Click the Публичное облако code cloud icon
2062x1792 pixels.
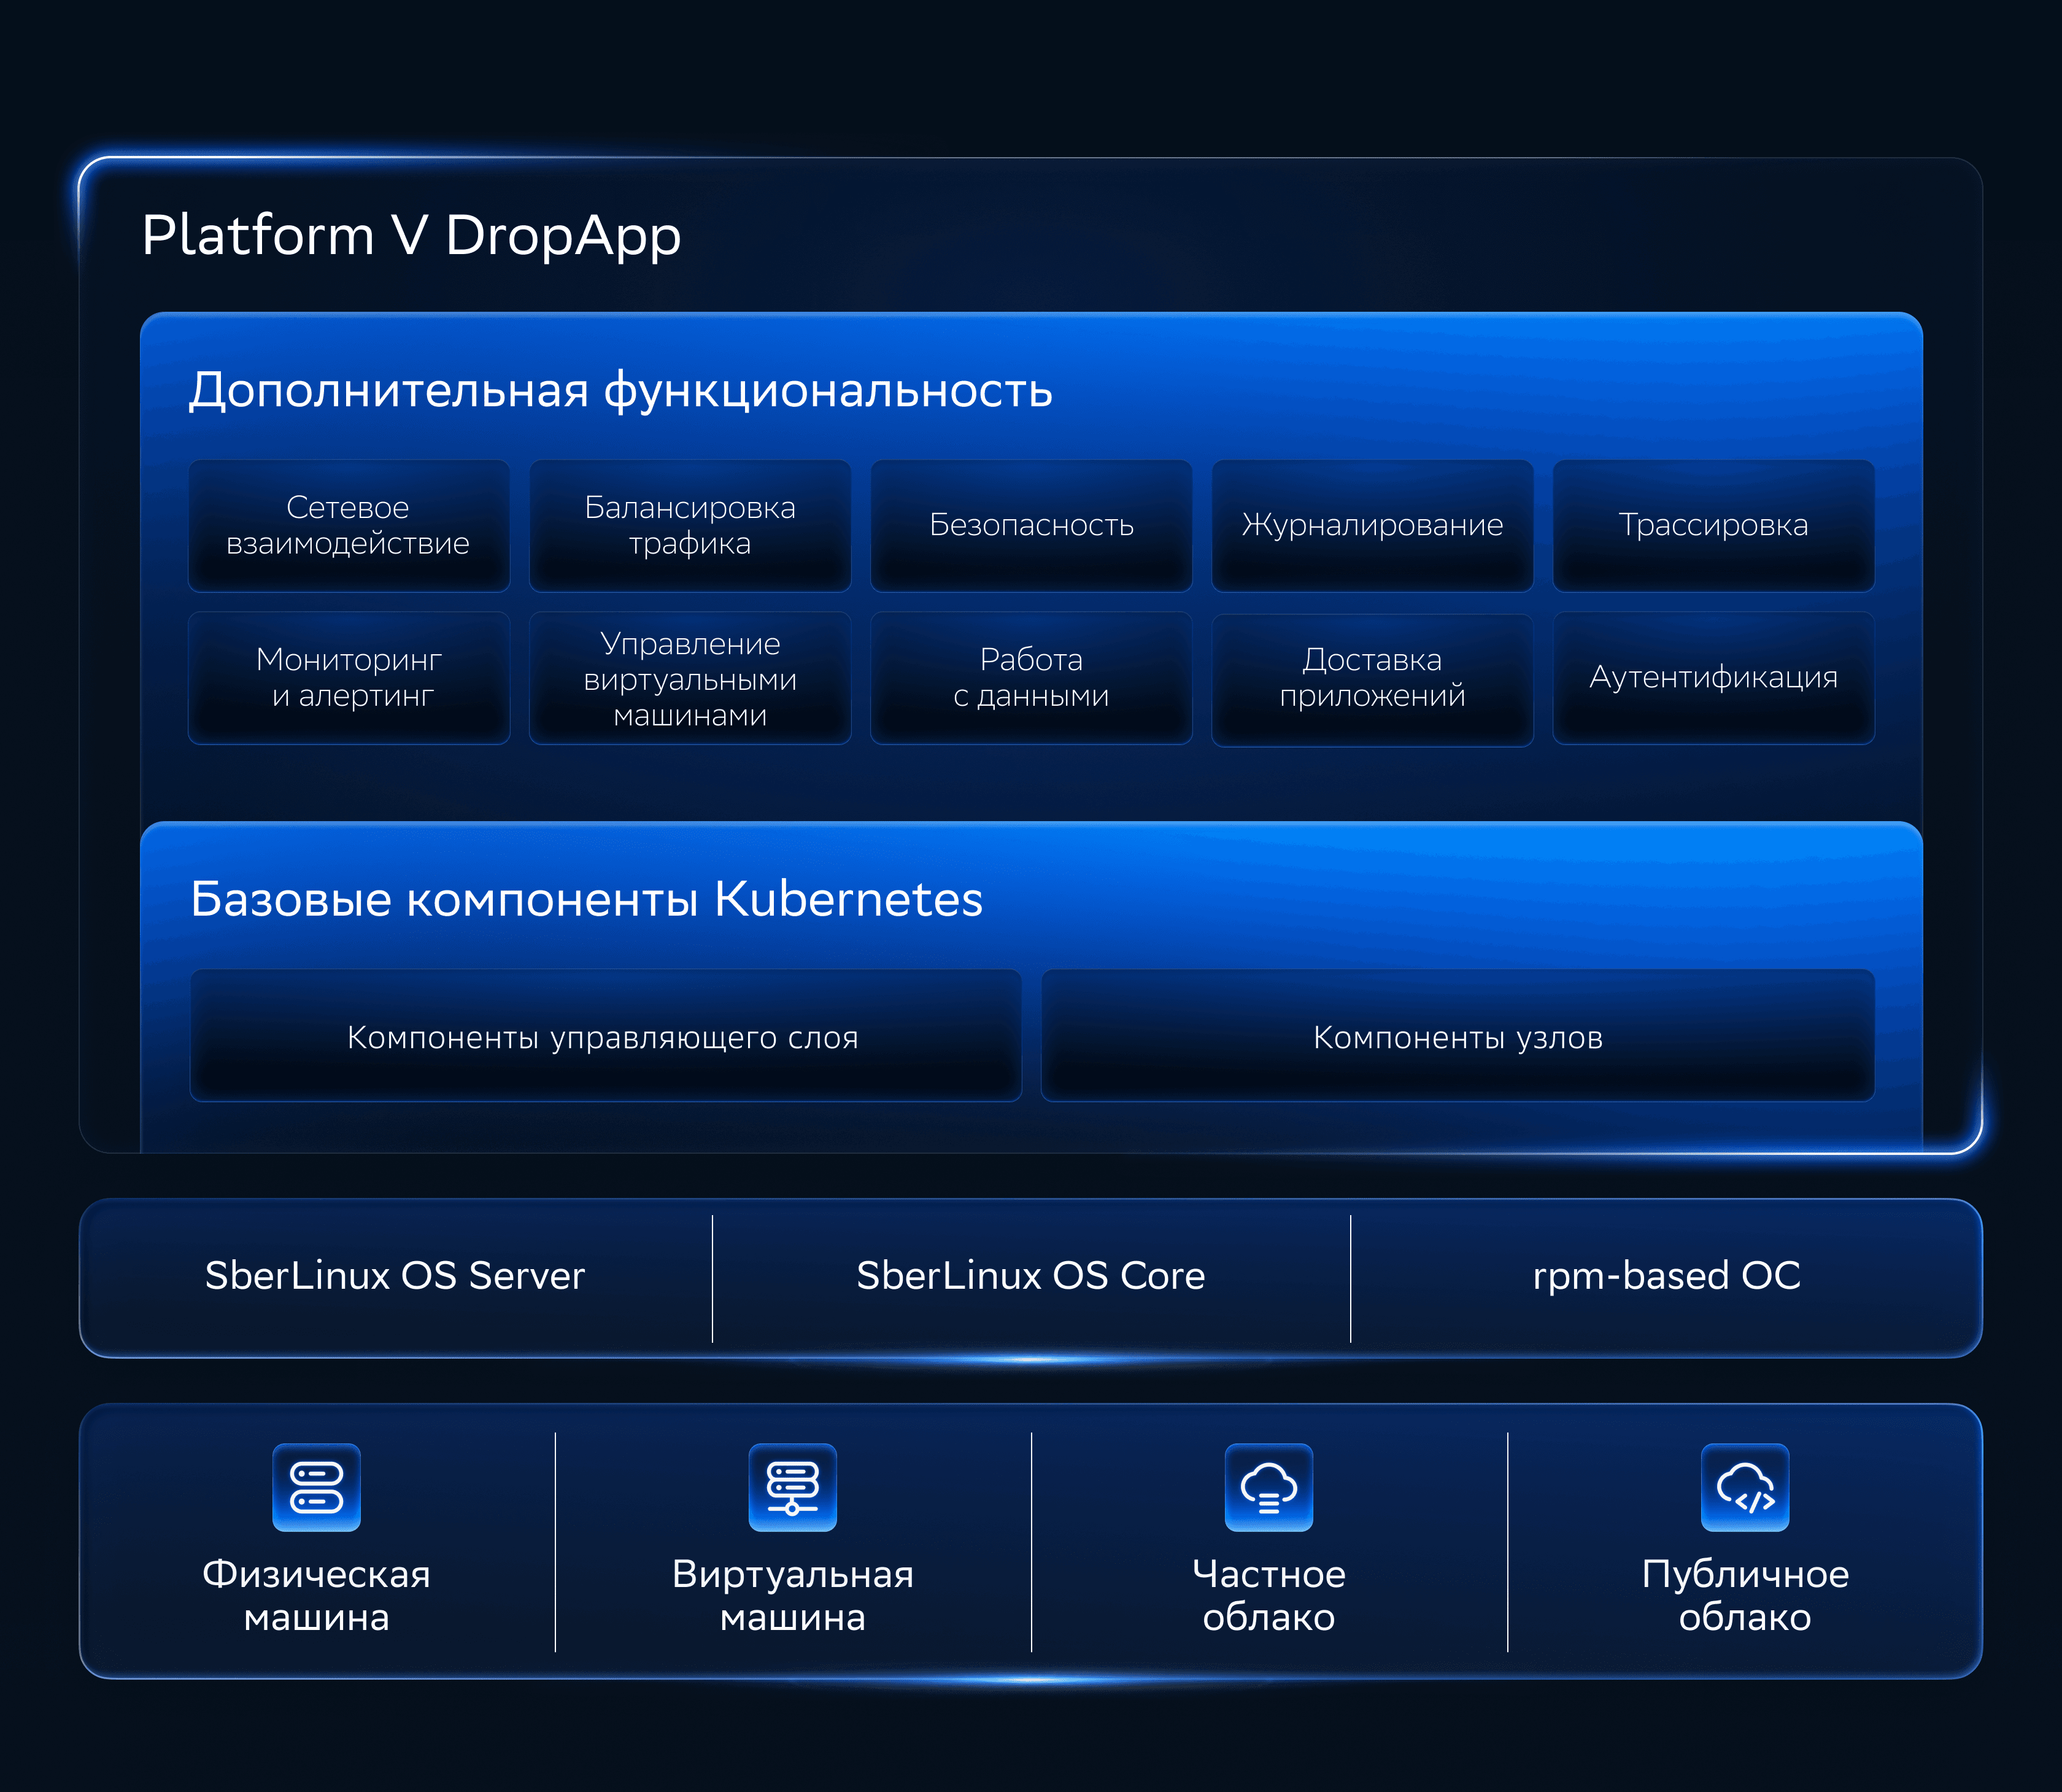pyautogui.click(x=1744, y=1487)
